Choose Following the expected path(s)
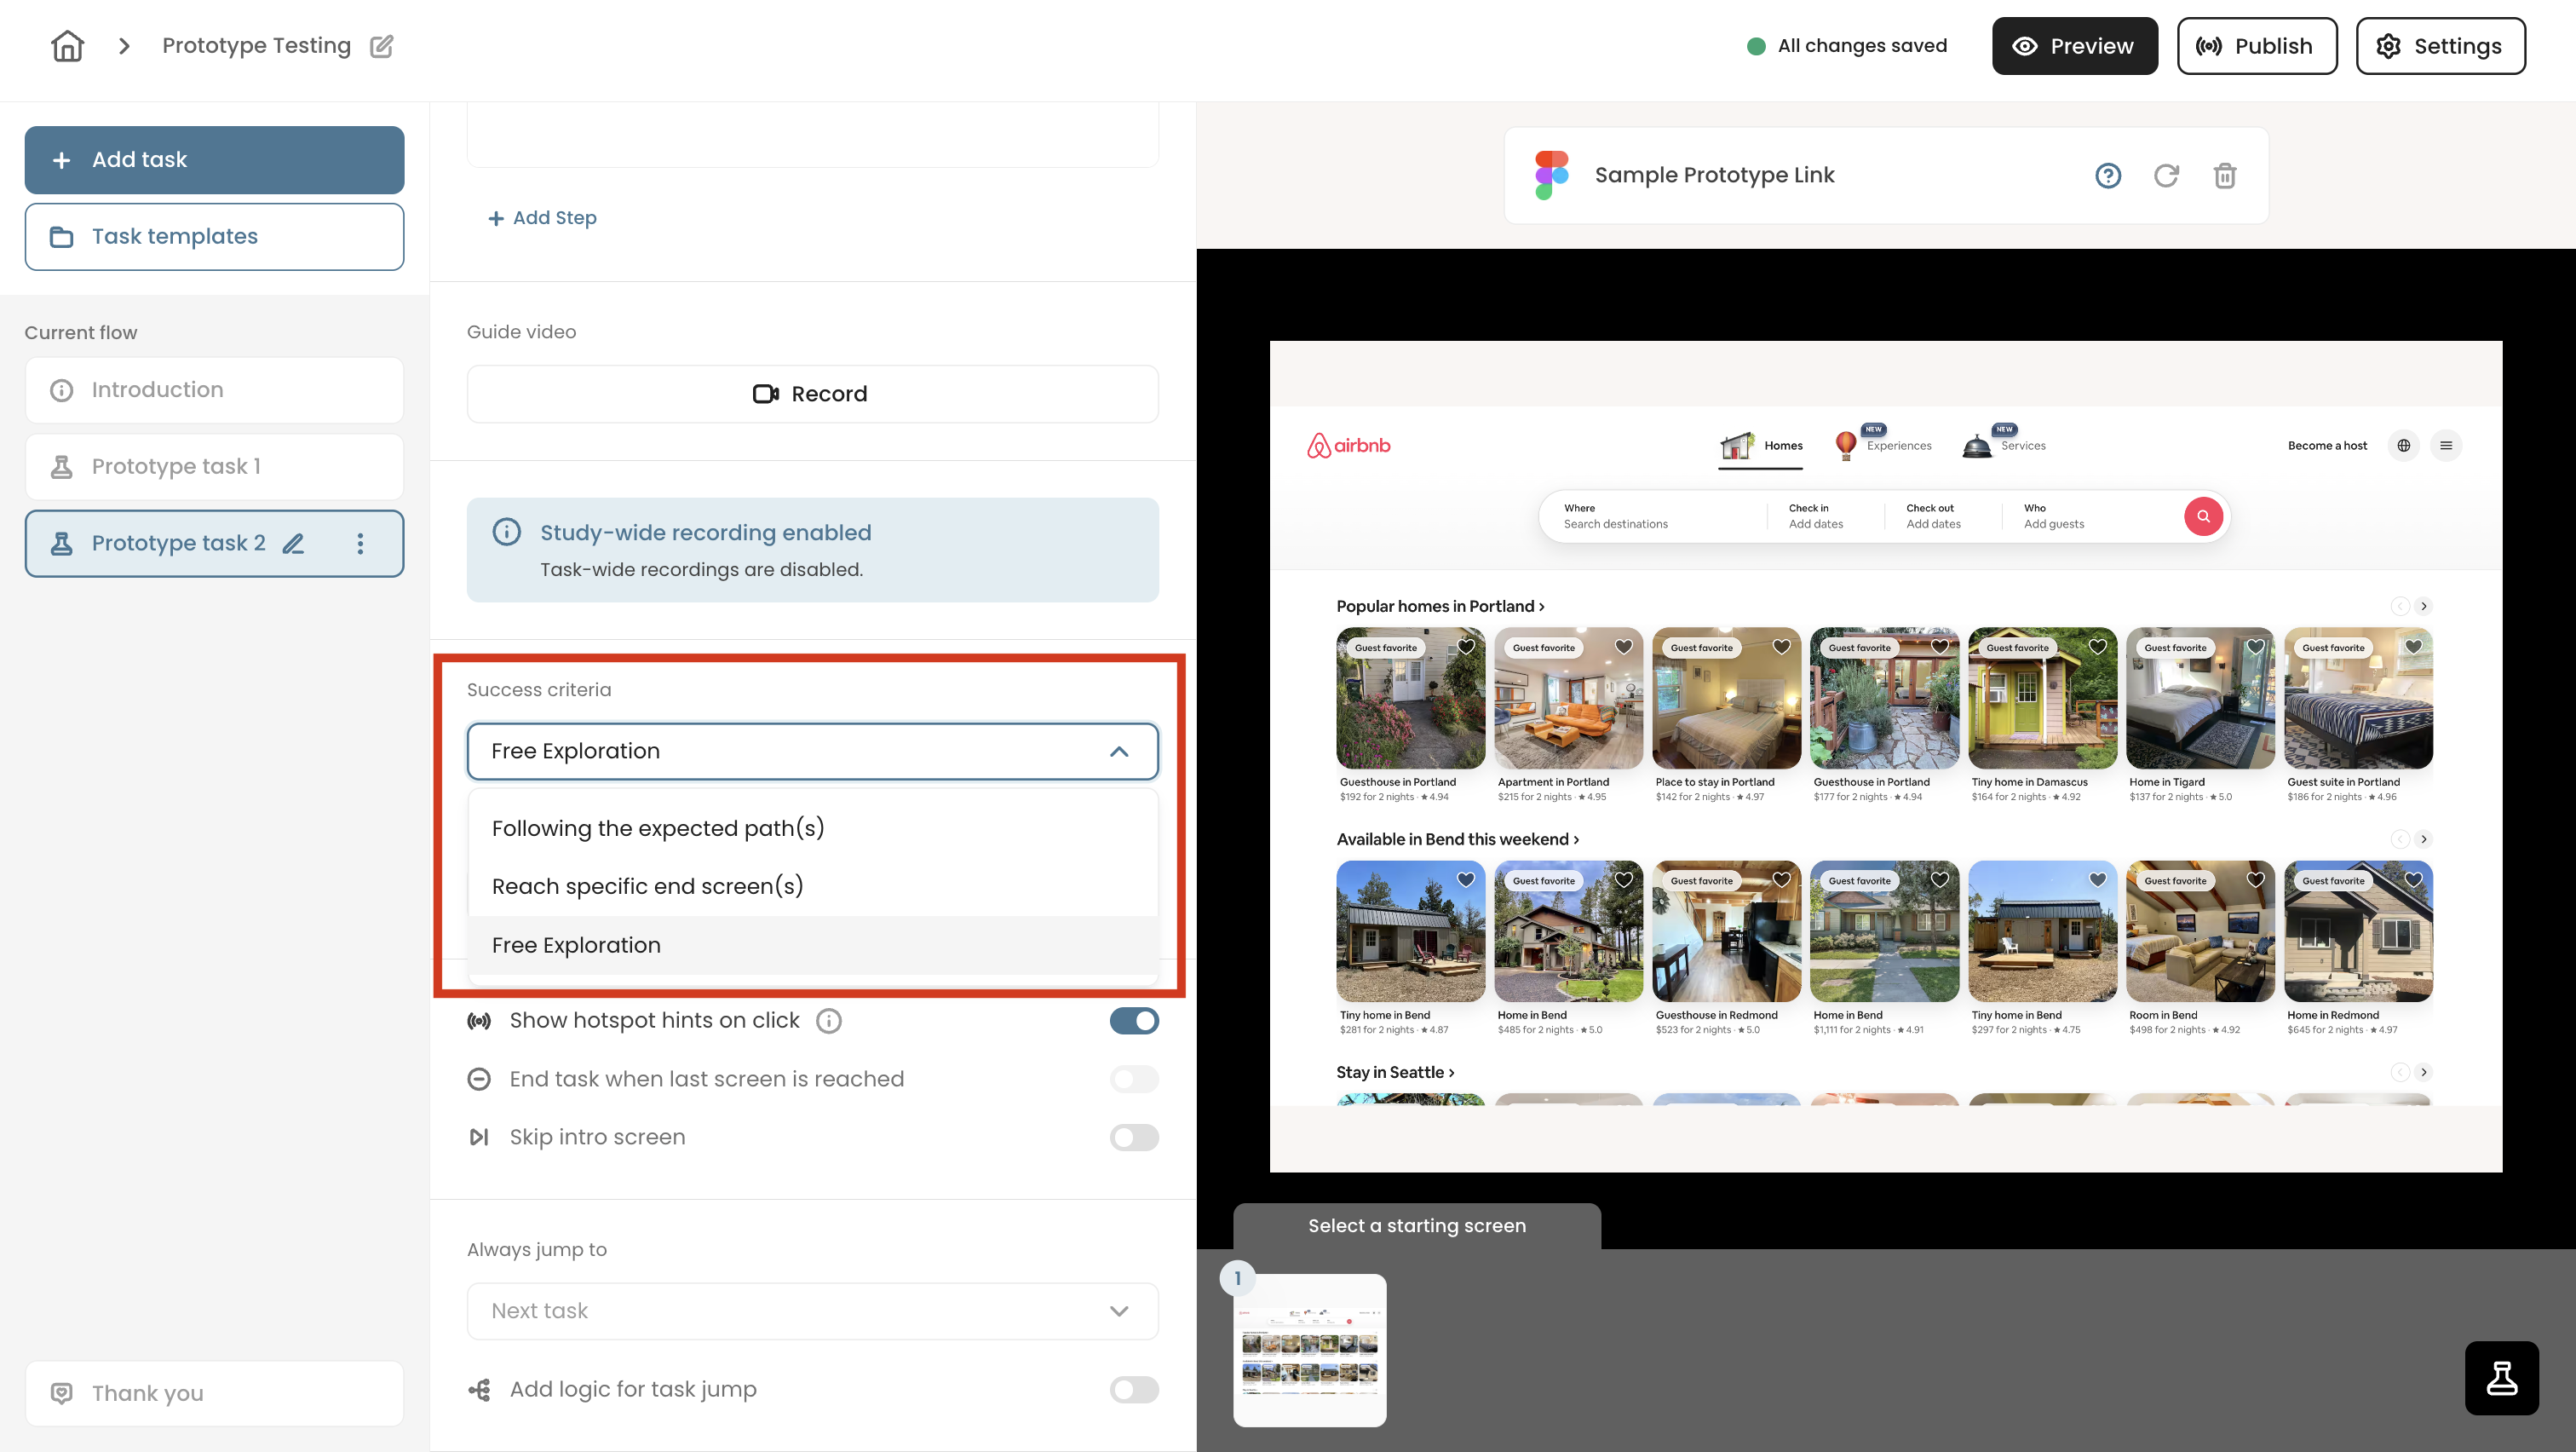2576x1452 pixels. 812,828
